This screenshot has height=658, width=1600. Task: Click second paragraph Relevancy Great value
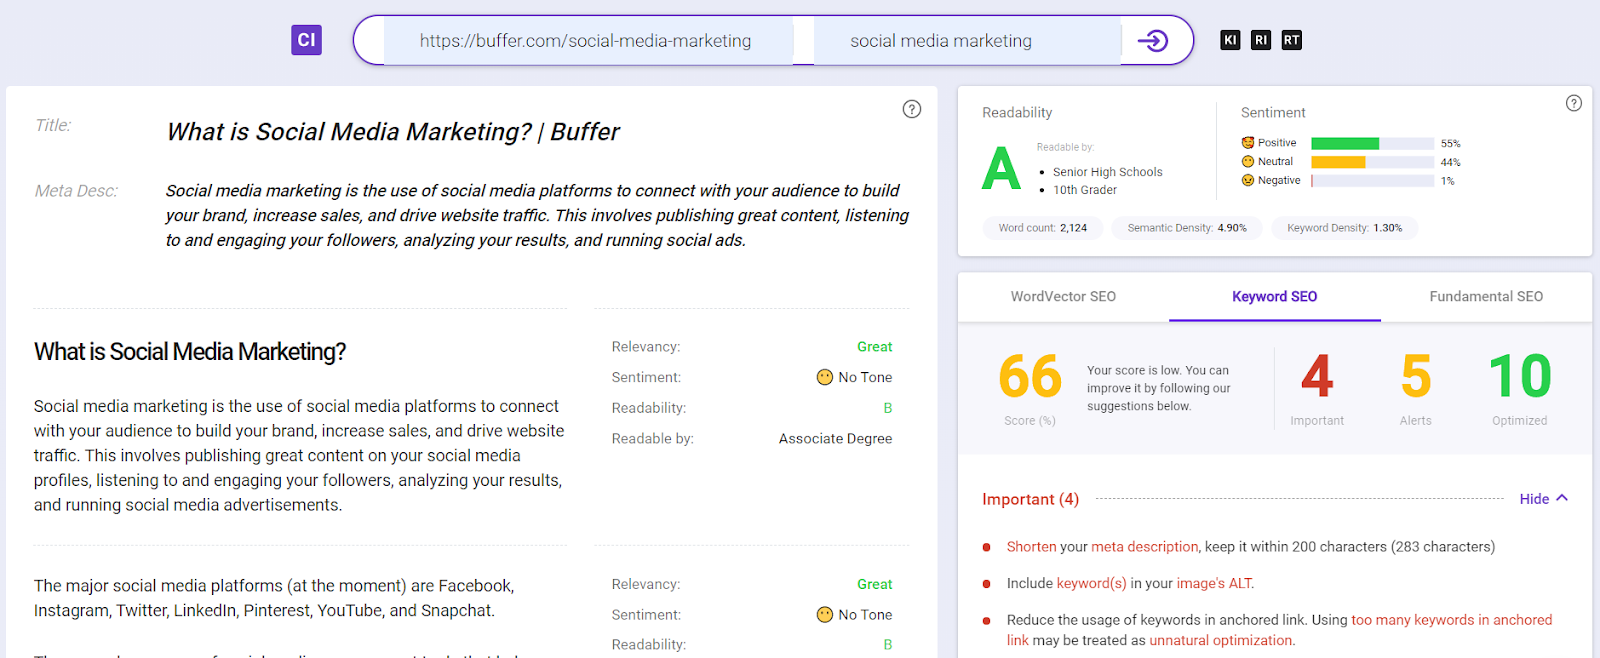[x=874, y=584]
